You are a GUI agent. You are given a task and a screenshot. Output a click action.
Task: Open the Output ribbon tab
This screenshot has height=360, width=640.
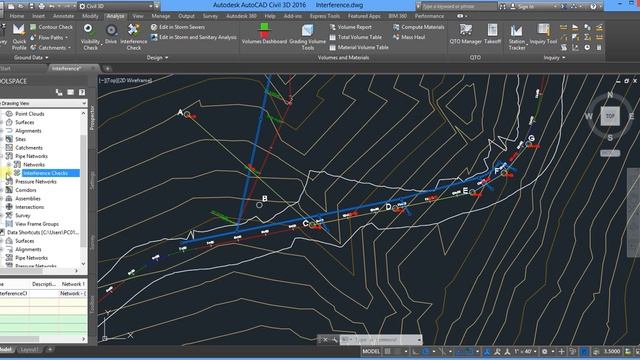point(186,16)
